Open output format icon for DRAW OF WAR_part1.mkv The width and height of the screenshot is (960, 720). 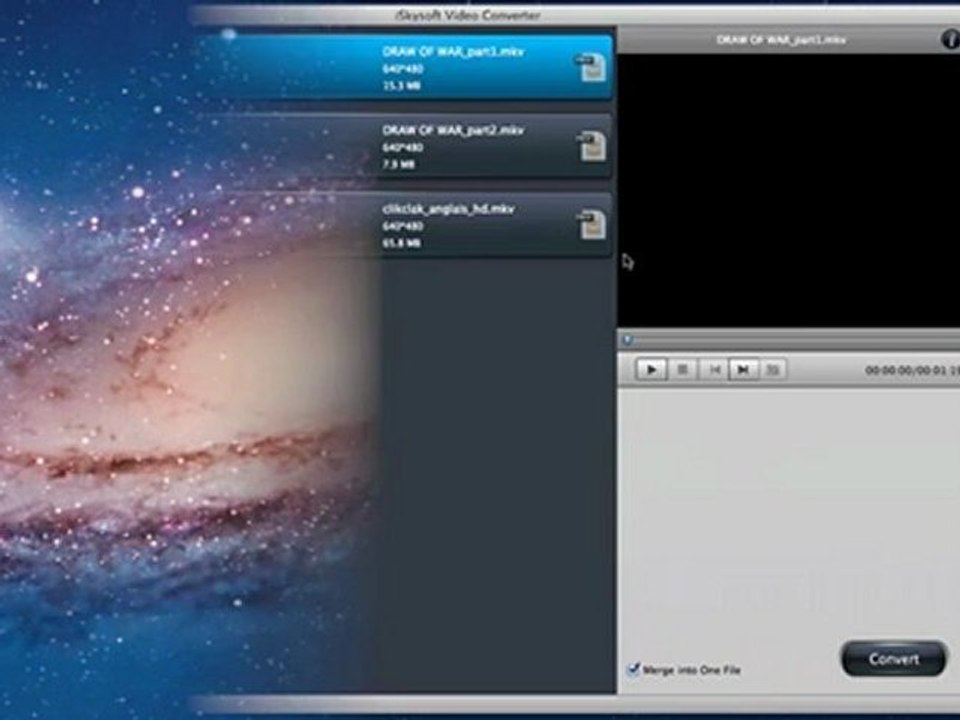591,67
